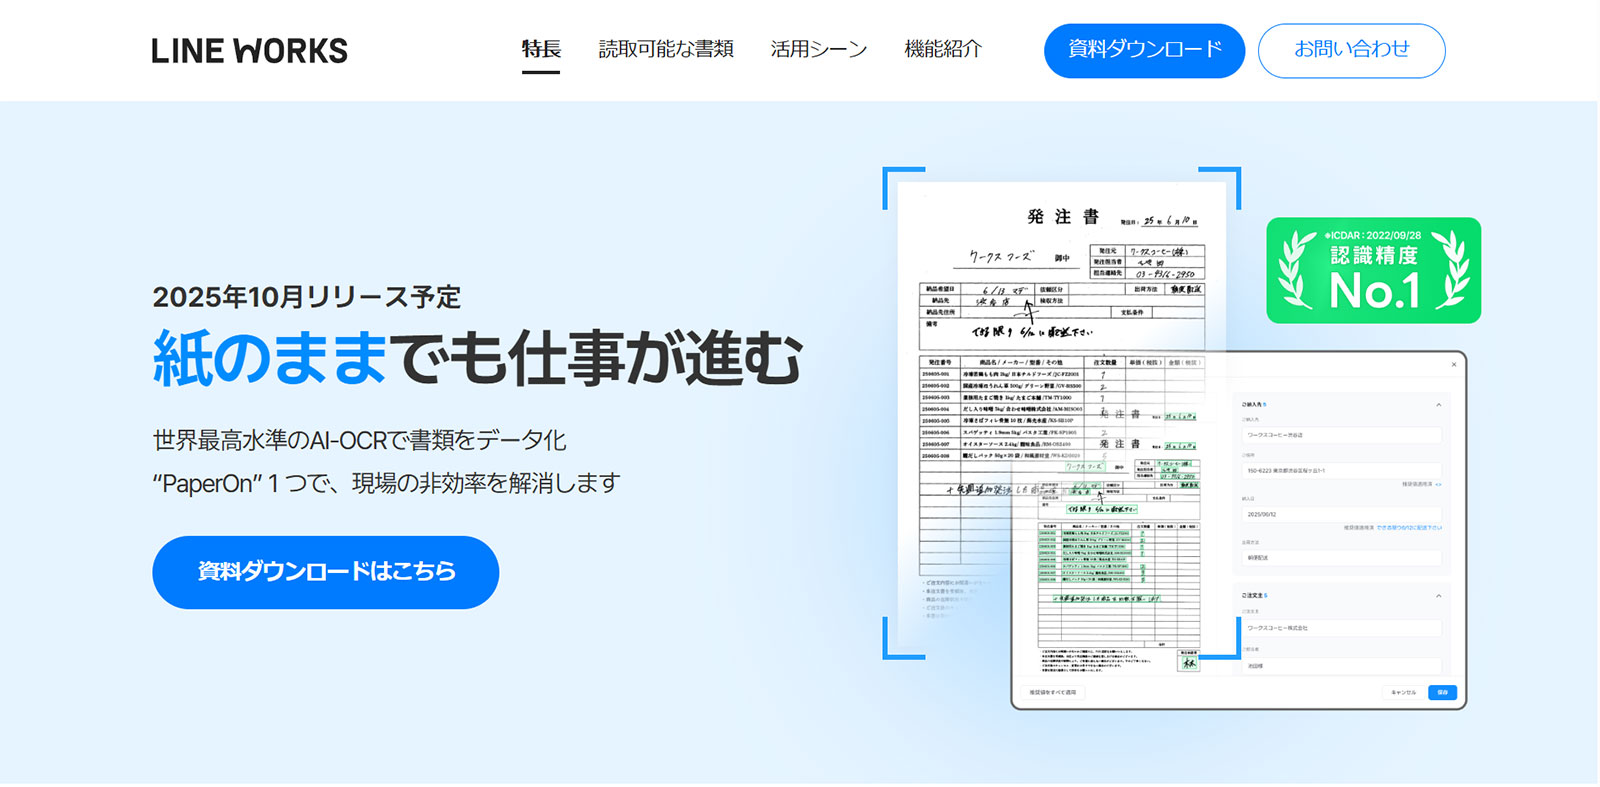Click the 保存 button in the dialog
1600x787 pixels.
coord(1442,692)
